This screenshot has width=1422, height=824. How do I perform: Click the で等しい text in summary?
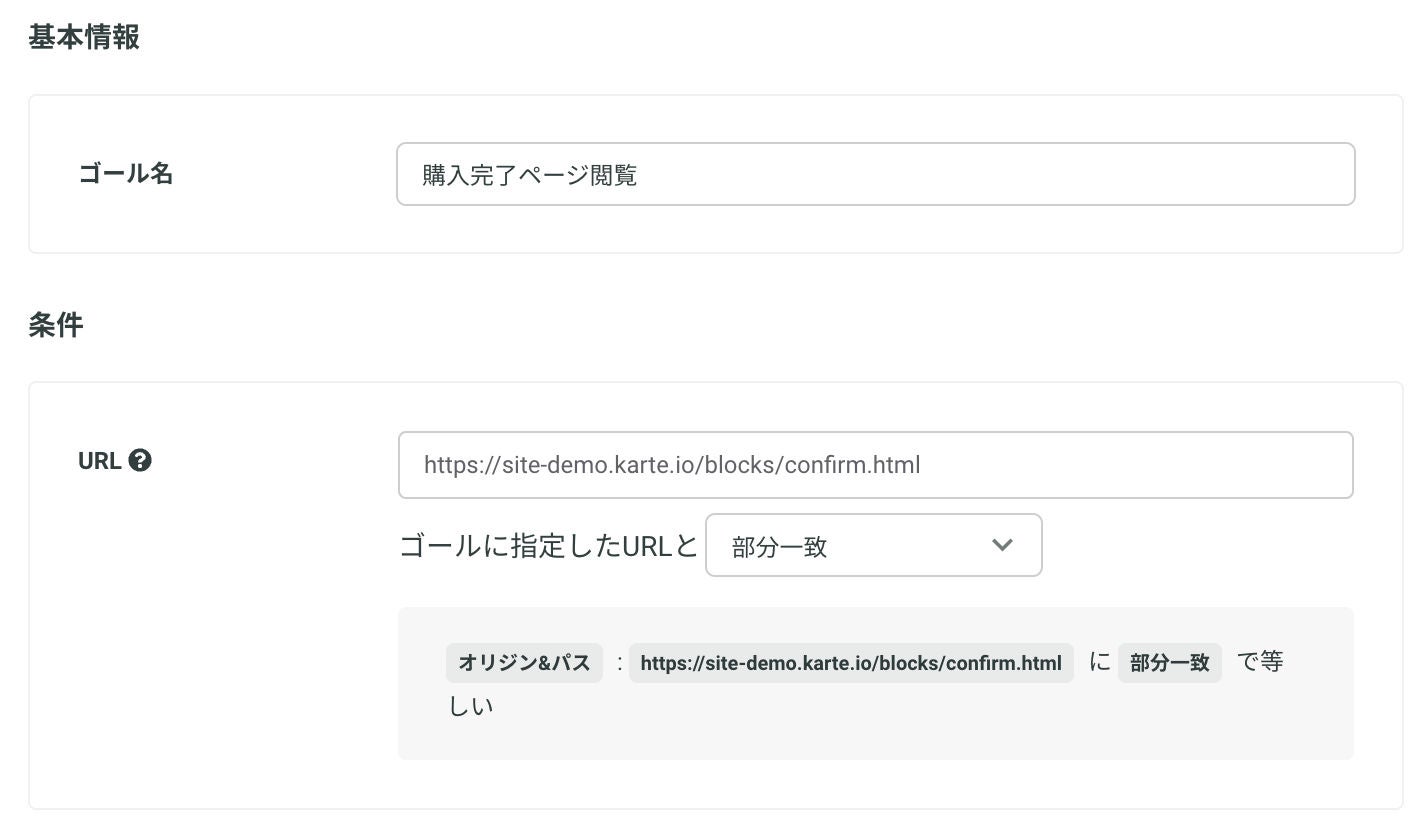pyautogui.click(x=1260, y=662)
